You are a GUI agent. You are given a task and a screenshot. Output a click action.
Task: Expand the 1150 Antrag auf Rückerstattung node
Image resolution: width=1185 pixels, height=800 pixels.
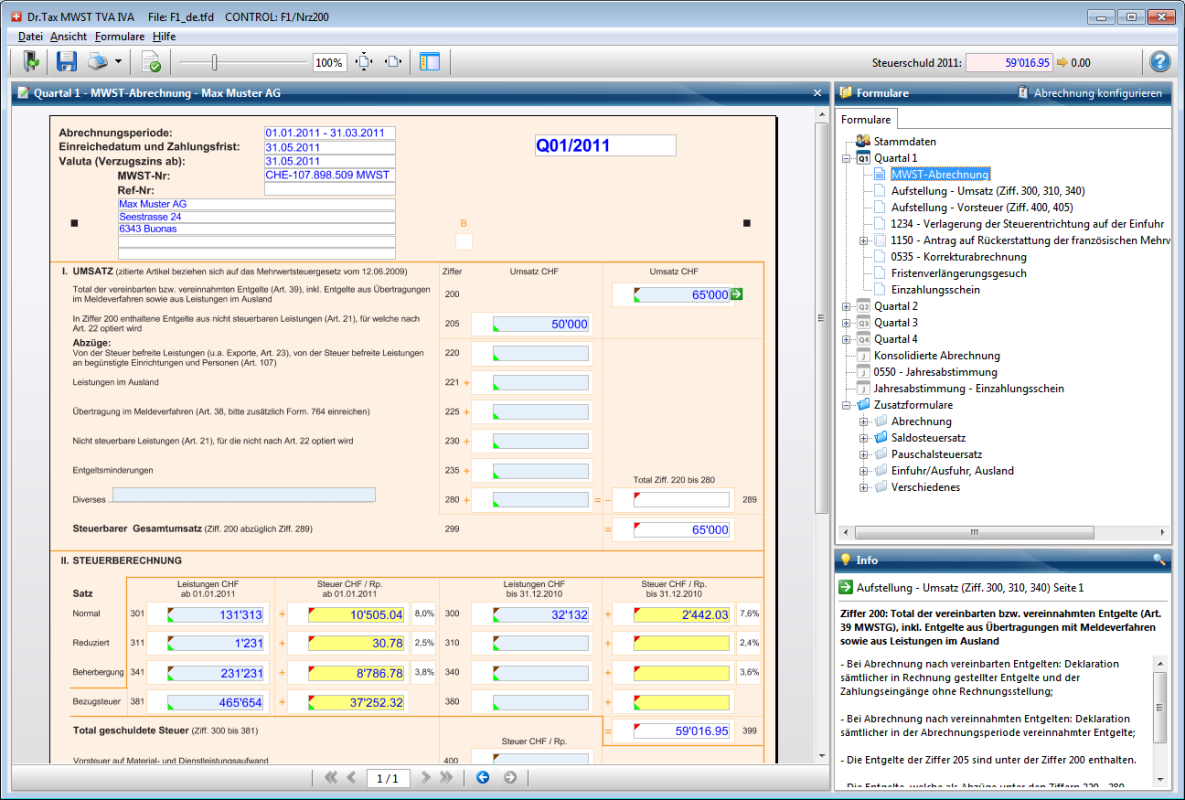(863, 241)
